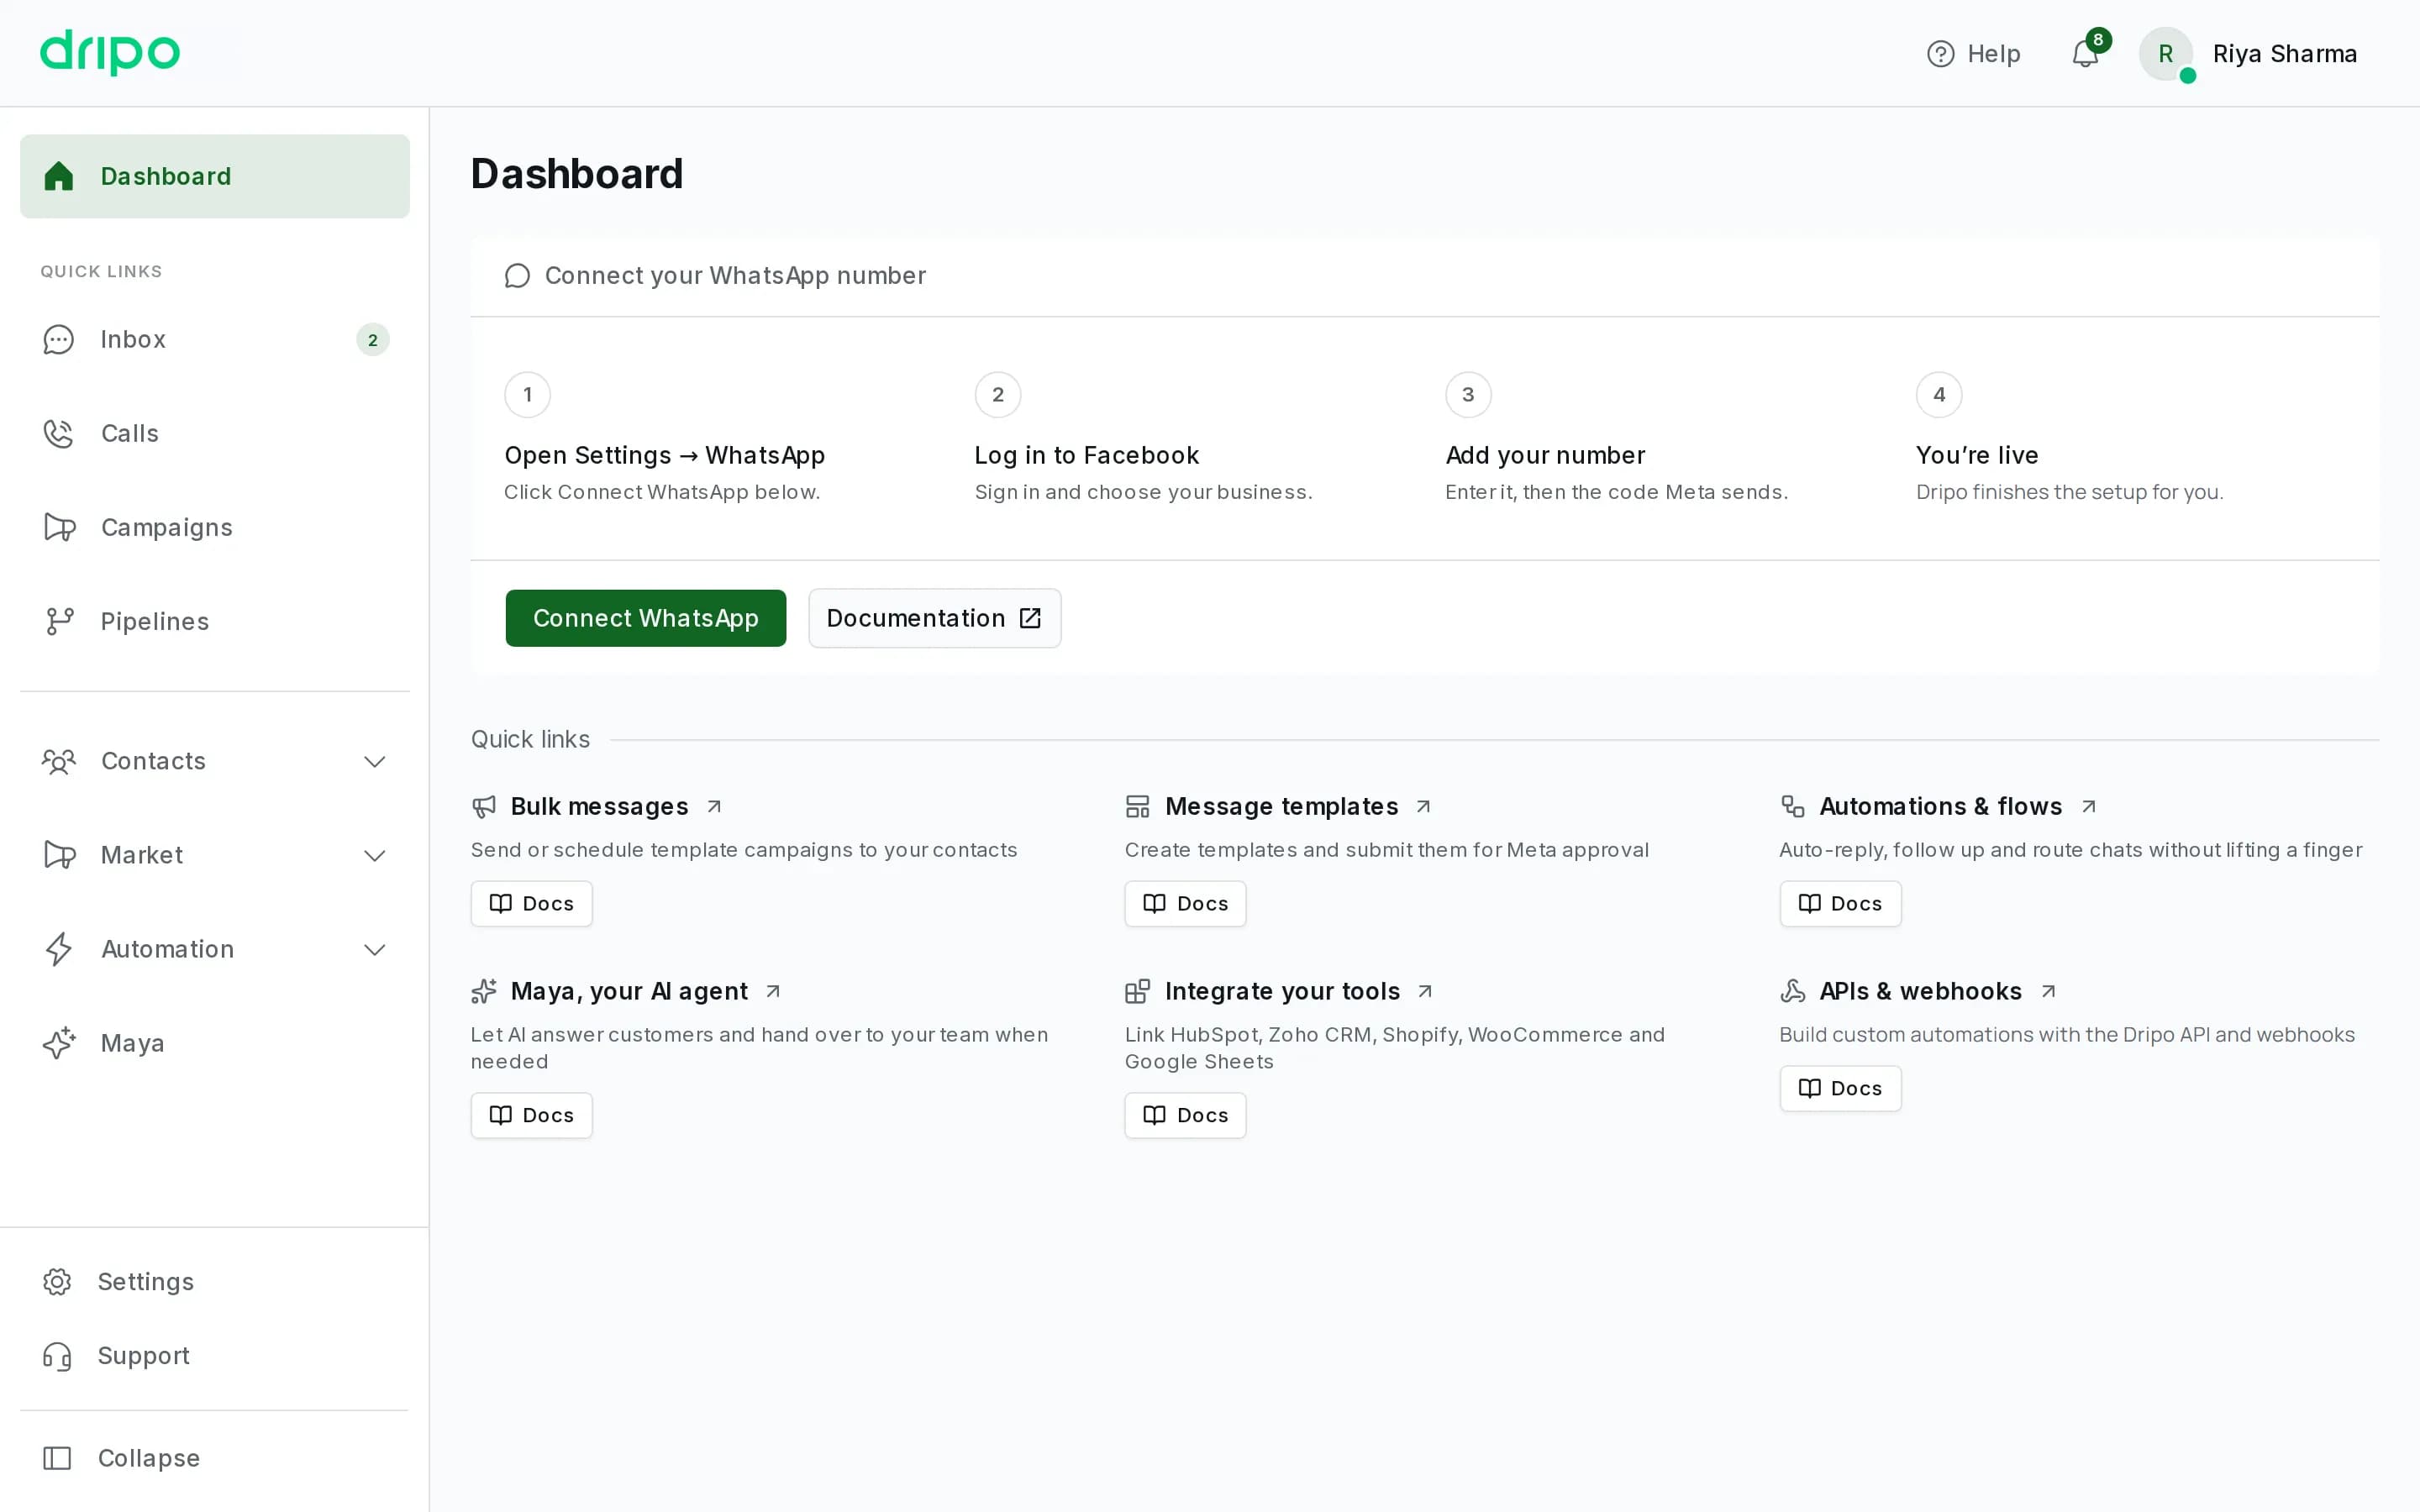Screen dimensions: 2420x1512
Task: Click arrow beside Automations & flows
Action: tap(2089, 806)
